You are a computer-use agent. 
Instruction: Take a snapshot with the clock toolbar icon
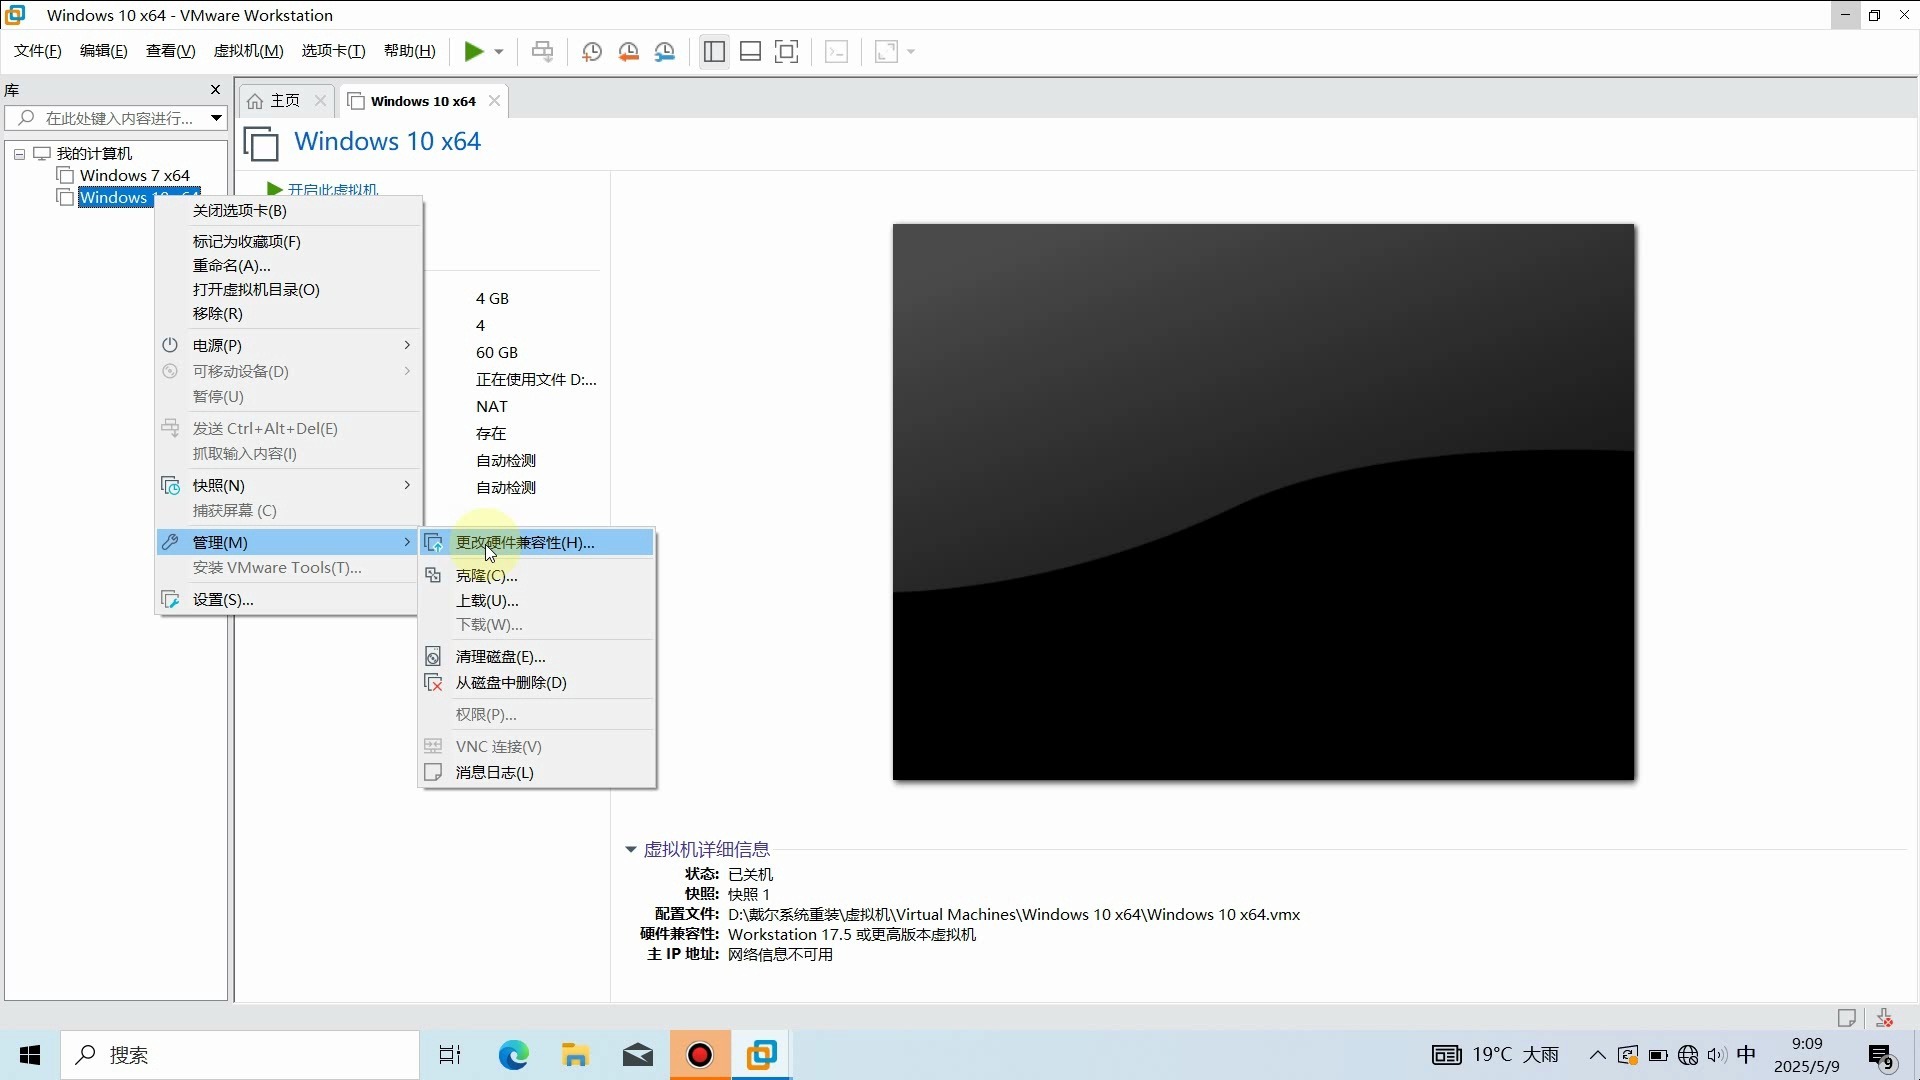coord(592,52)
